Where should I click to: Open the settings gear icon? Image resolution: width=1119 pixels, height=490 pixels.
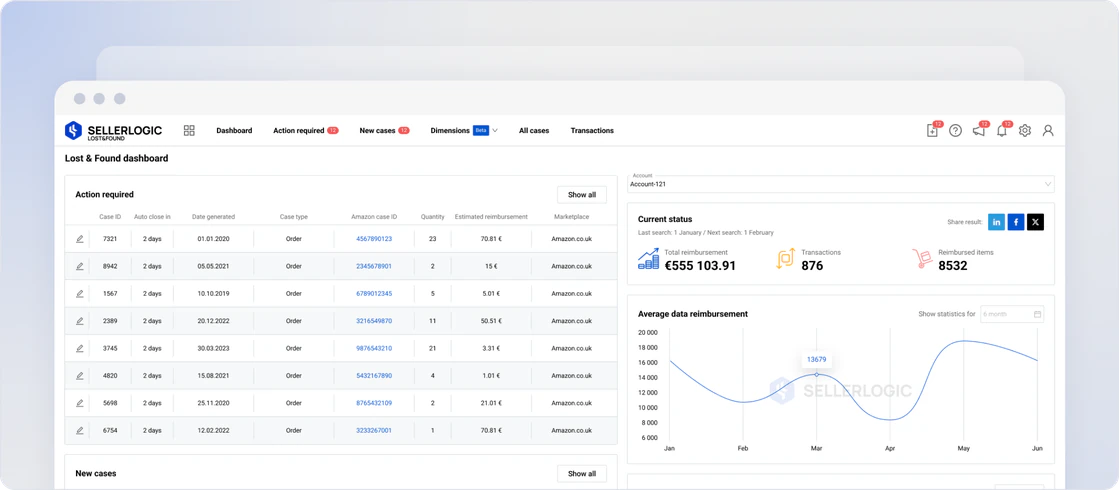pos(1025,131)
